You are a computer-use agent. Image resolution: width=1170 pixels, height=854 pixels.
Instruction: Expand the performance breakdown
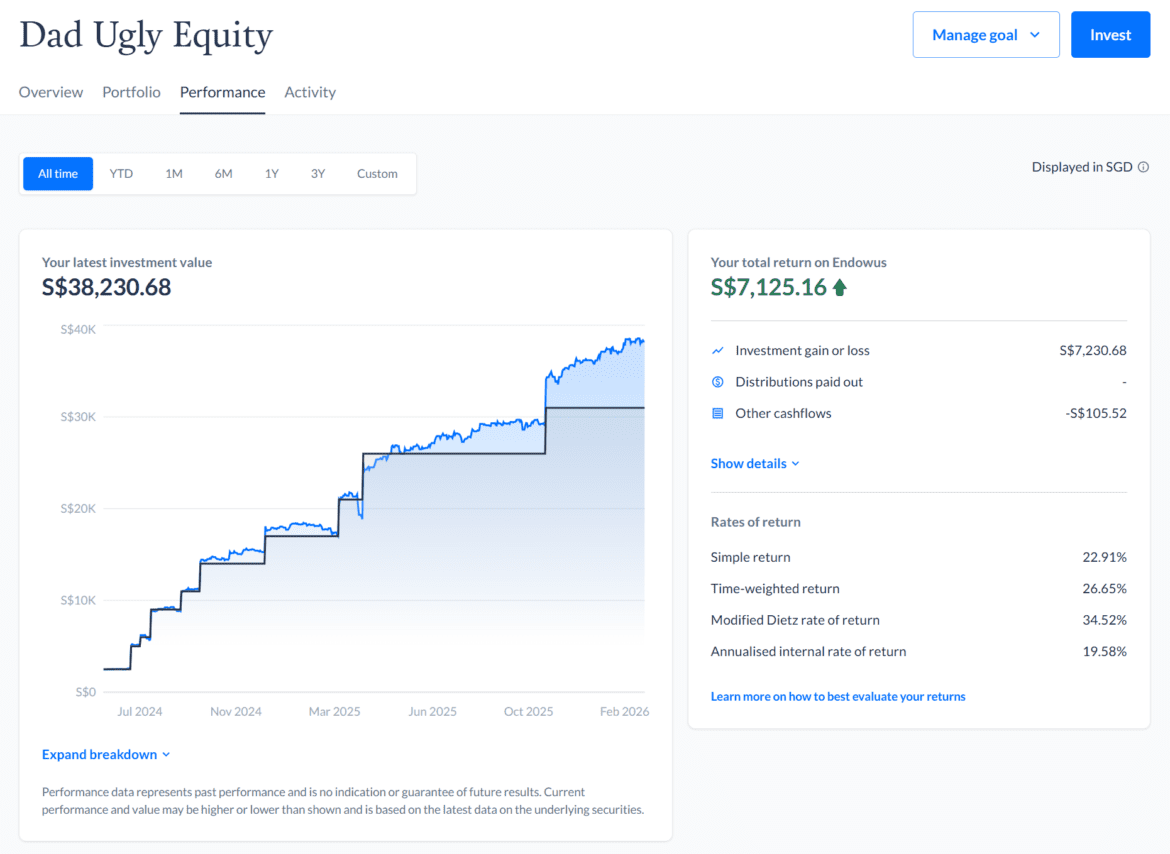tap(106, 754)
